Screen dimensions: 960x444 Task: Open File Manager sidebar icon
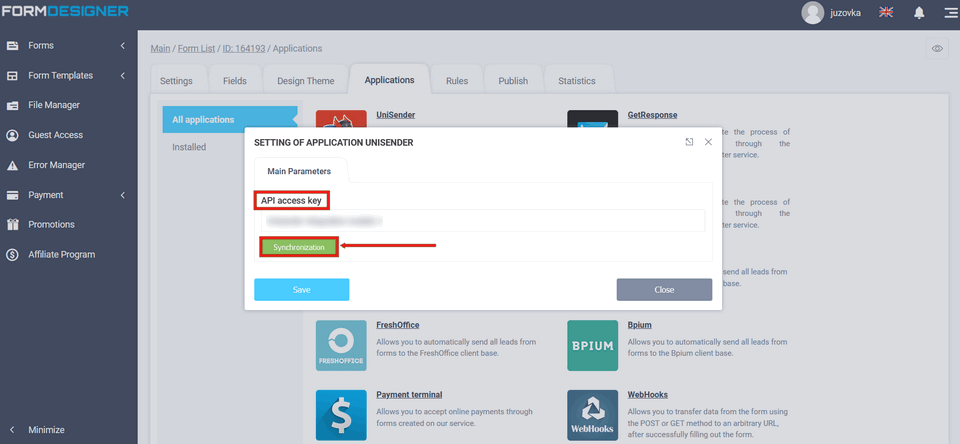[x=12, y=105]
